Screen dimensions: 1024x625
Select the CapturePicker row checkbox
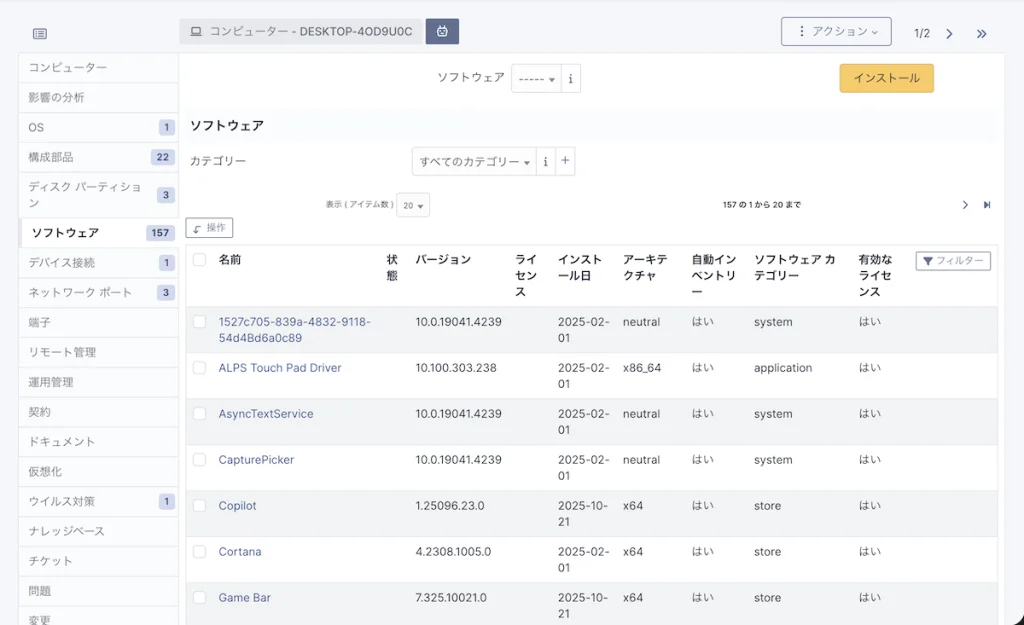[199, 460]
